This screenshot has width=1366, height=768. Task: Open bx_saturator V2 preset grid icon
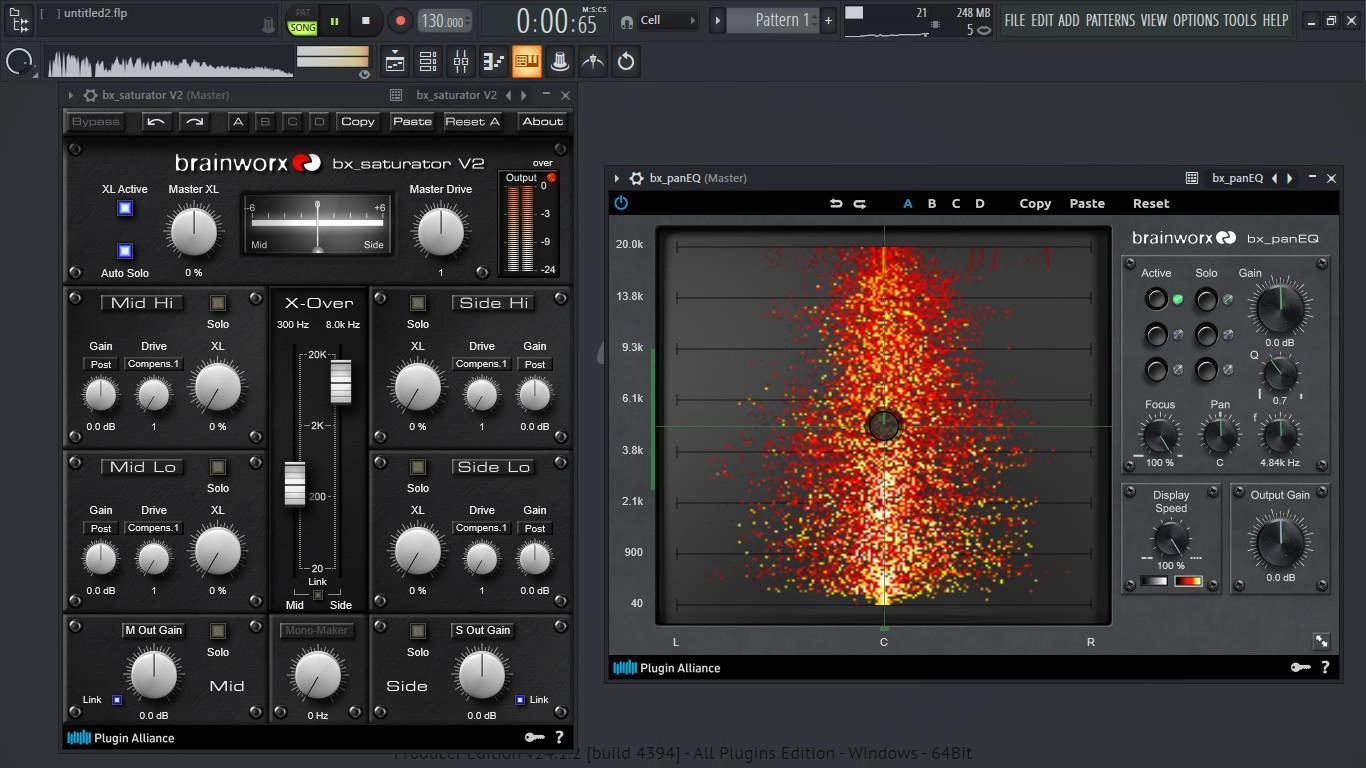(x=396, y=95)
